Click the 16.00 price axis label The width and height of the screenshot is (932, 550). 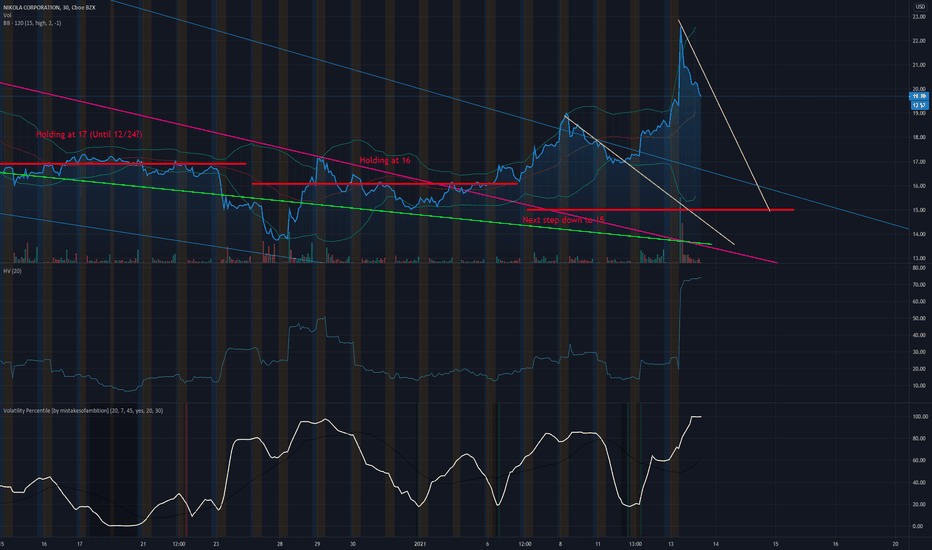pyautogui.click(x=918, y=186)
